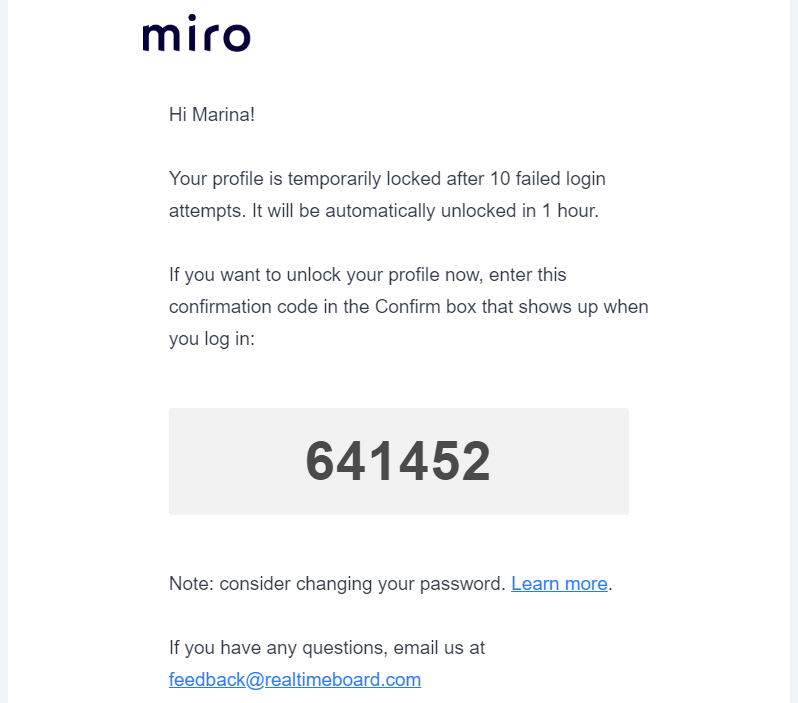Click the words you log in
This screenshot has width=798, height=703.
[x=211, y=339]
